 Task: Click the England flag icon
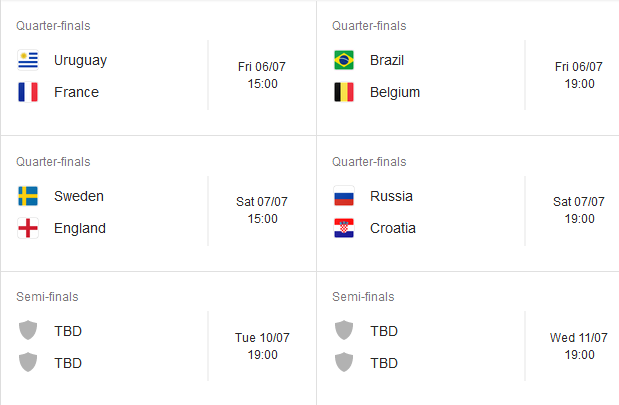coord(28,228)
